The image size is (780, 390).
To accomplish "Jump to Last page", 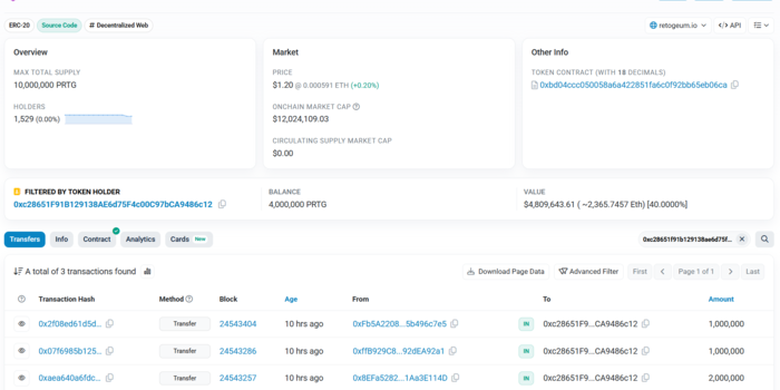I will (753, 272).
